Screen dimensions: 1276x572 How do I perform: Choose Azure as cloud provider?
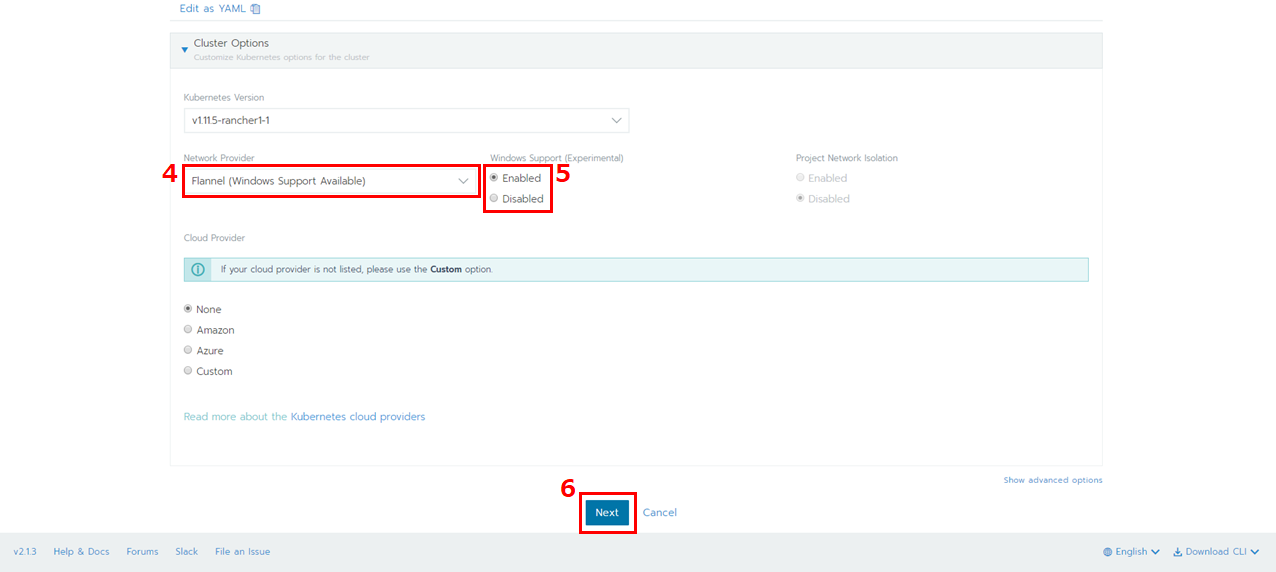point(188,350)
